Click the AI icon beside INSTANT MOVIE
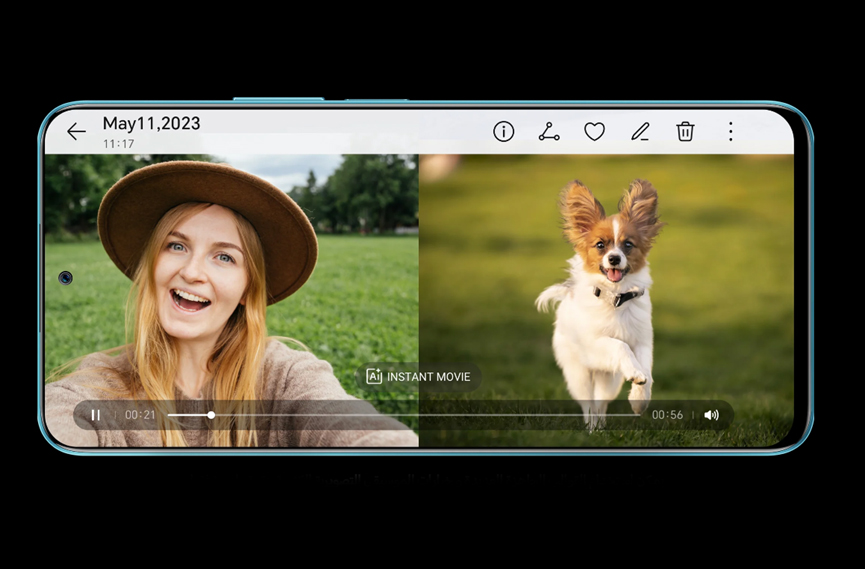865x569 pixels. (374, 377)
